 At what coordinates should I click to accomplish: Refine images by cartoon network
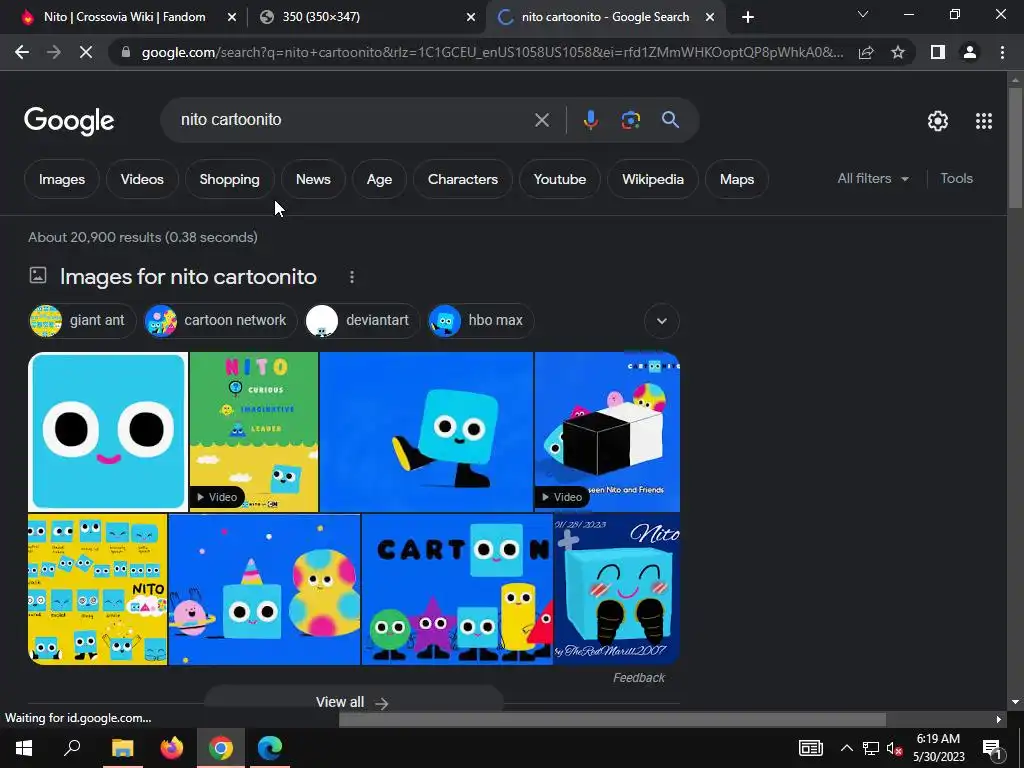(220, 321)
